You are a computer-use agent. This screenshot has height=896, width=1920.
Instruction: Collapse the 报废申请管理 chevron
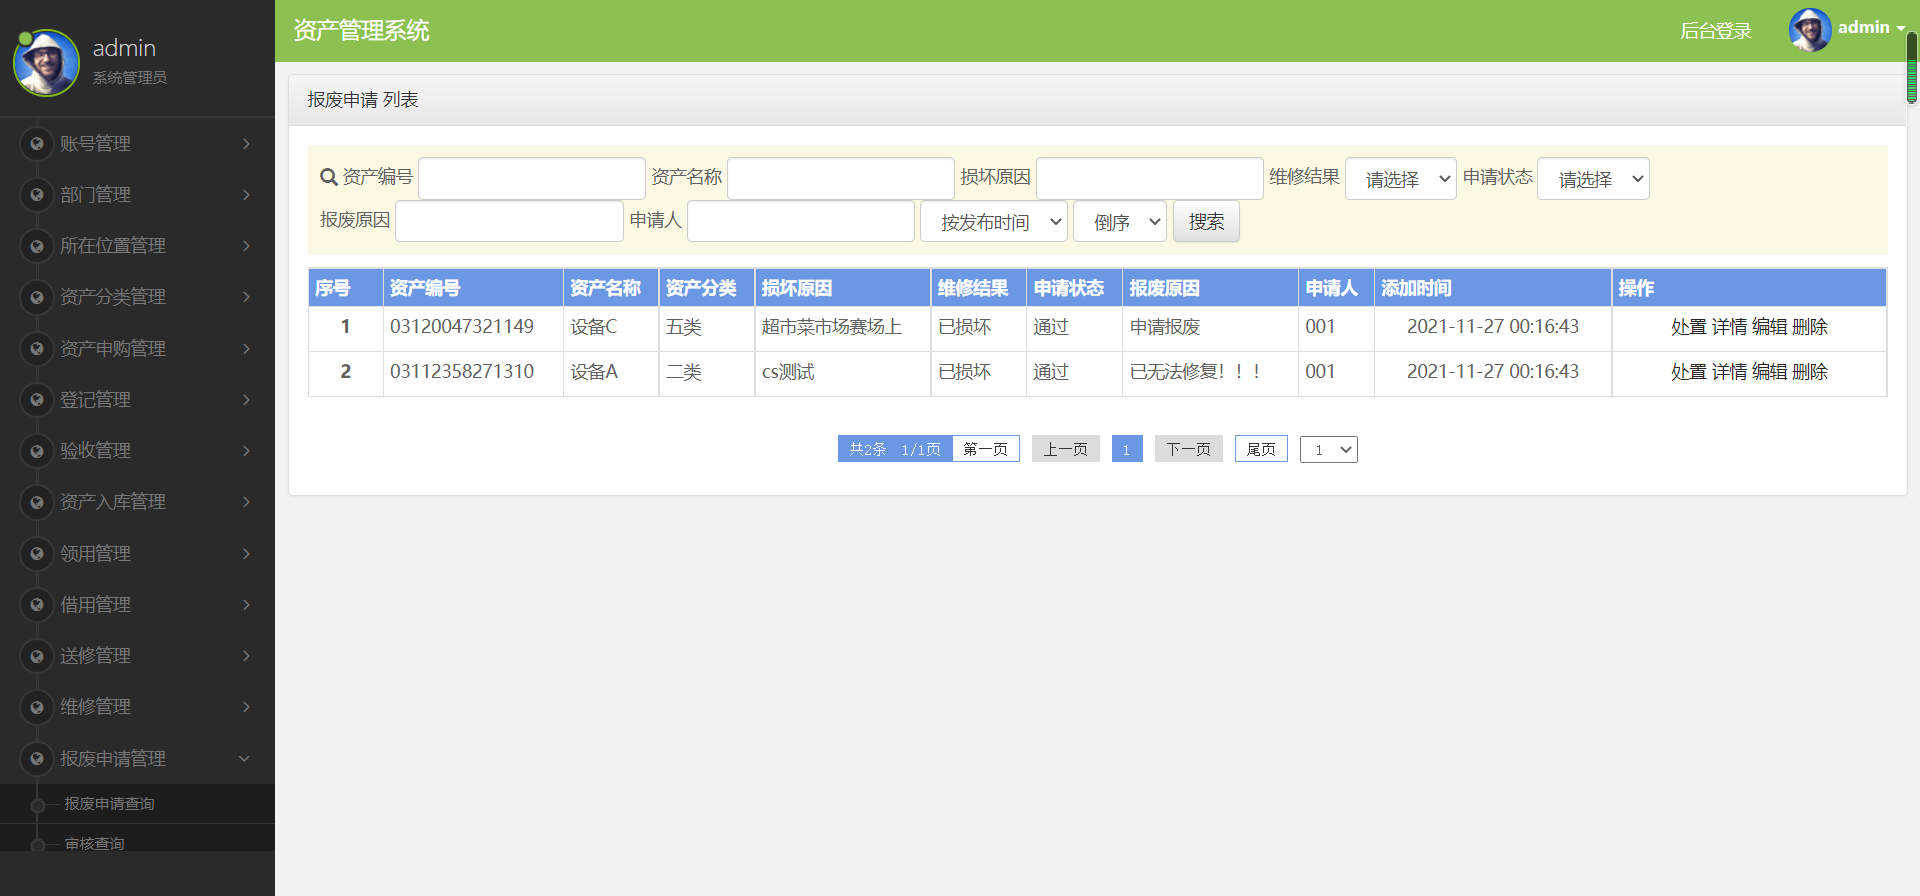pos(244,759)
